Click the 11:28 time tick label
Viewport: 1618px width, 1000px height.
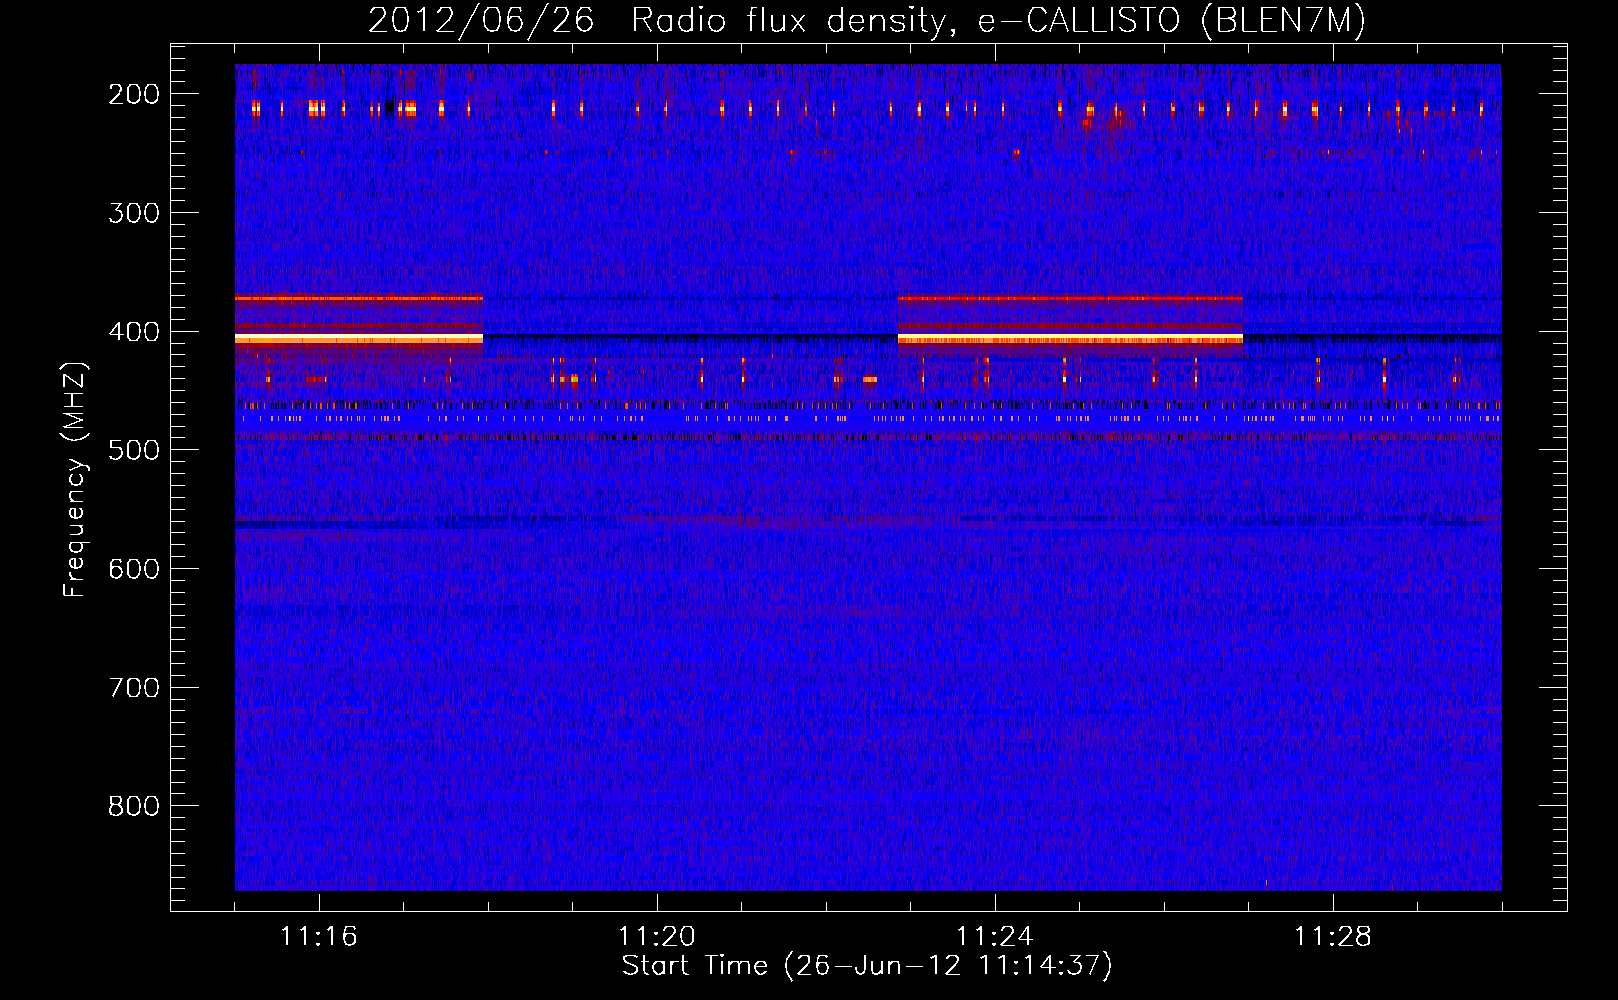tap(1333, 937)
